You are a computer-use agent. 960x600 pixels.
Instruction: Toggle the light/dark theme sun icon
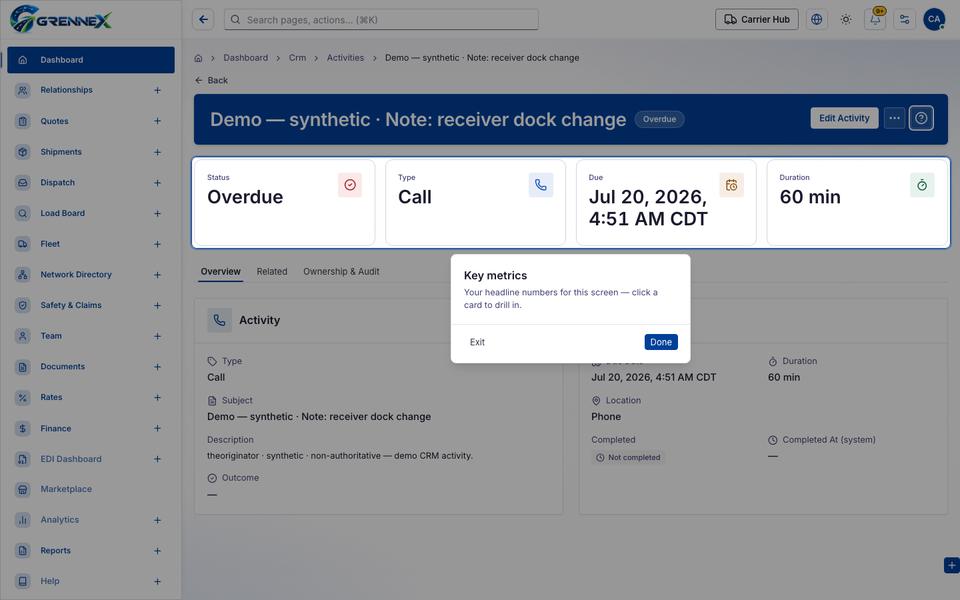846,20
